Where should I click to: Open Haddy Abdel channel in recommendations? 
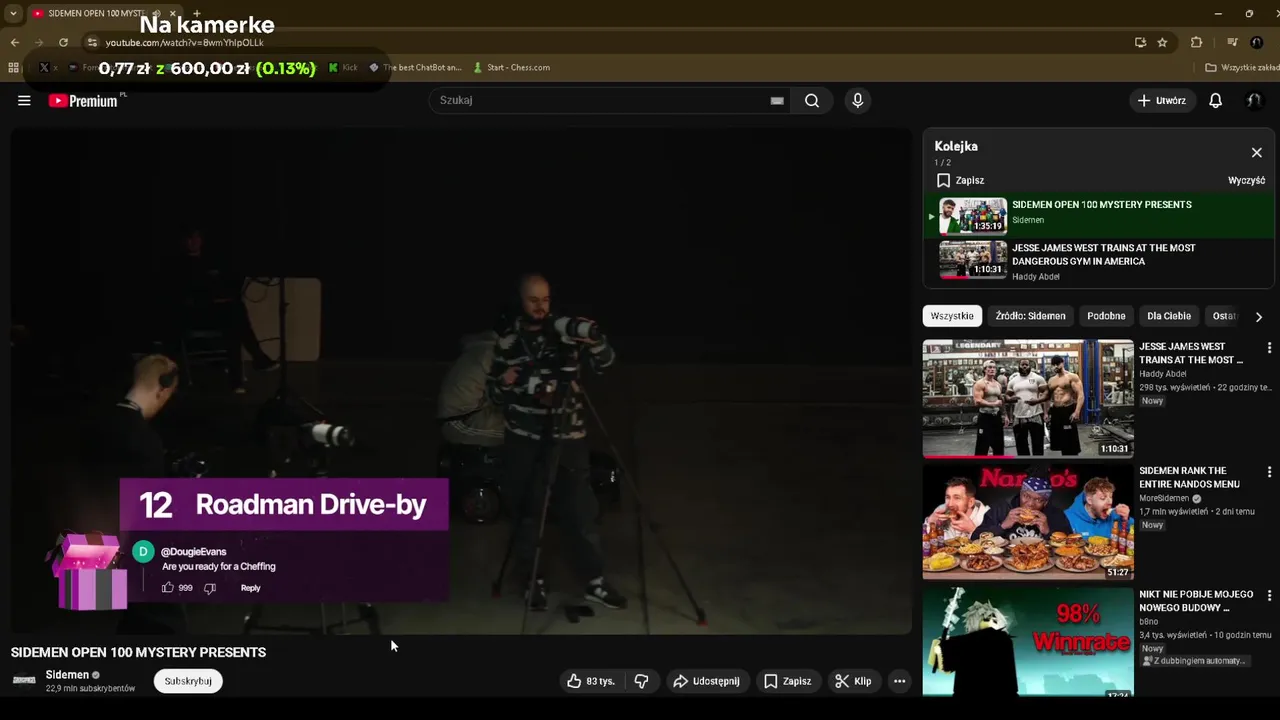(1163, 374)
